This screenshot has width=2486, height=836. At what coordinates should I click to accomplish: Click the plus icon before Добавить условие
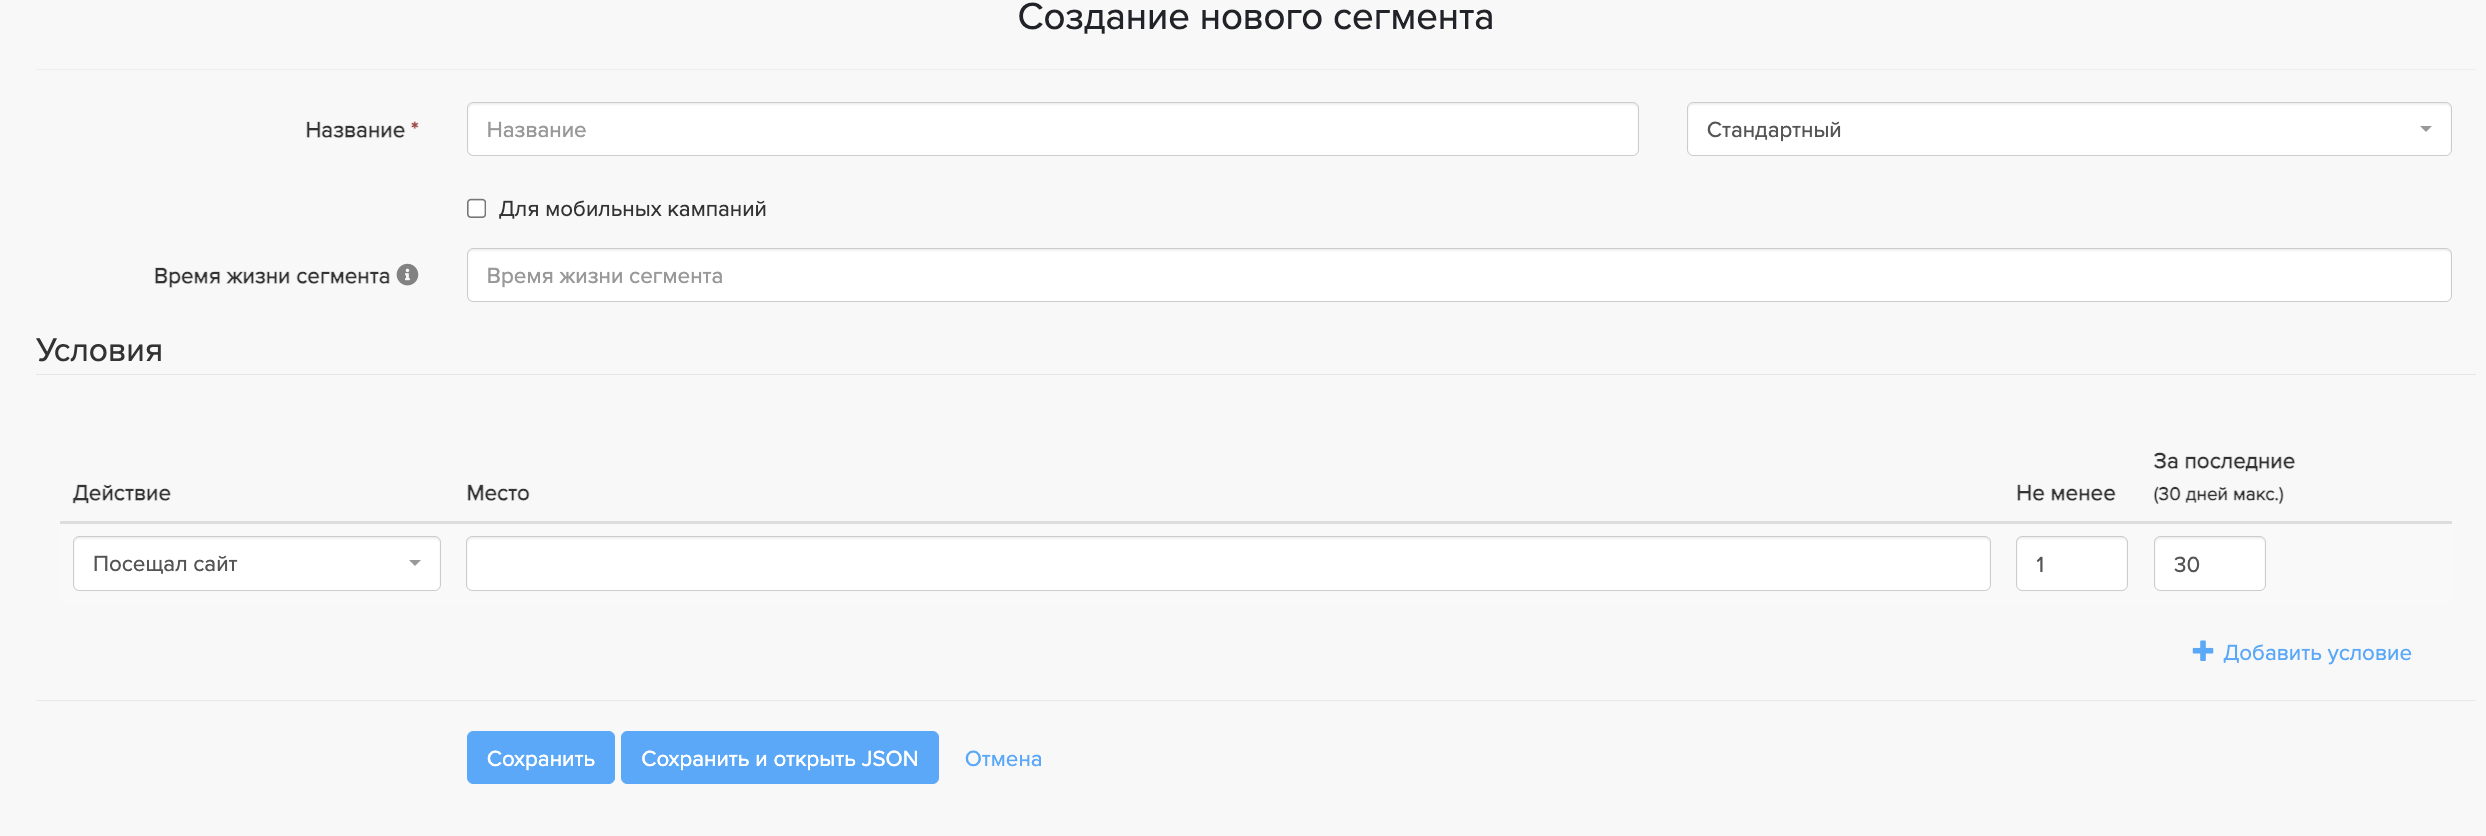(2202, 652)
